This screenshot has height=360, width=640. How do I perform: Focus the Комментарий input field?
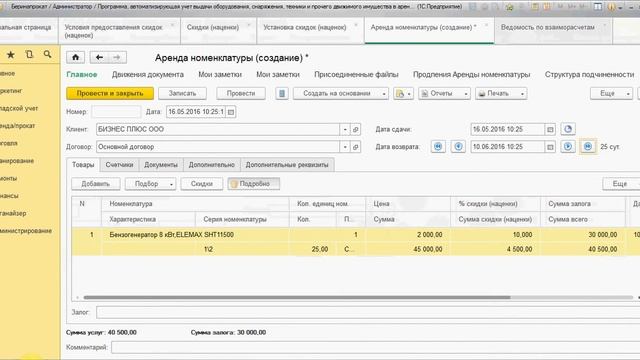[x=376, y=347]
